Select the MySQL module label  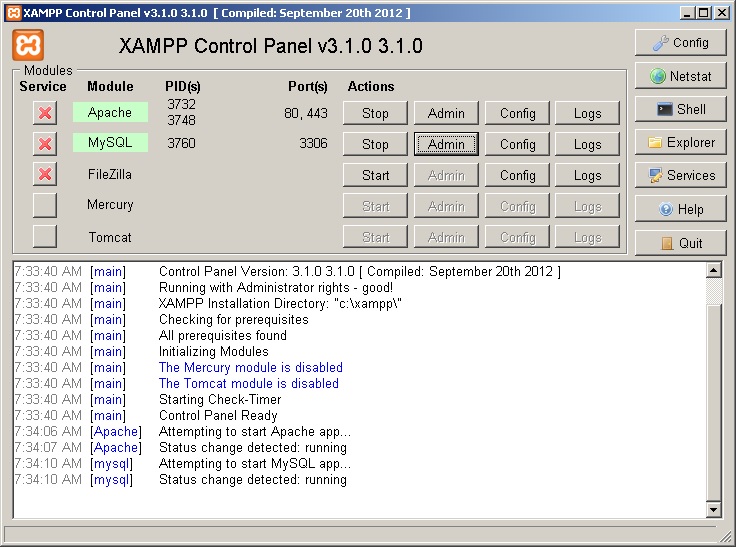110,142
